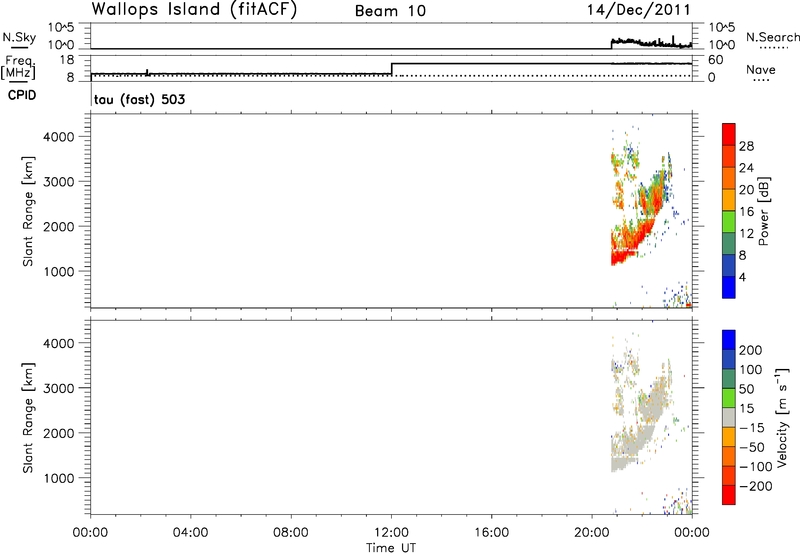Click Power colorbar segment between 16 and 20
Viewport: 800px width, 554px height.
729,200
